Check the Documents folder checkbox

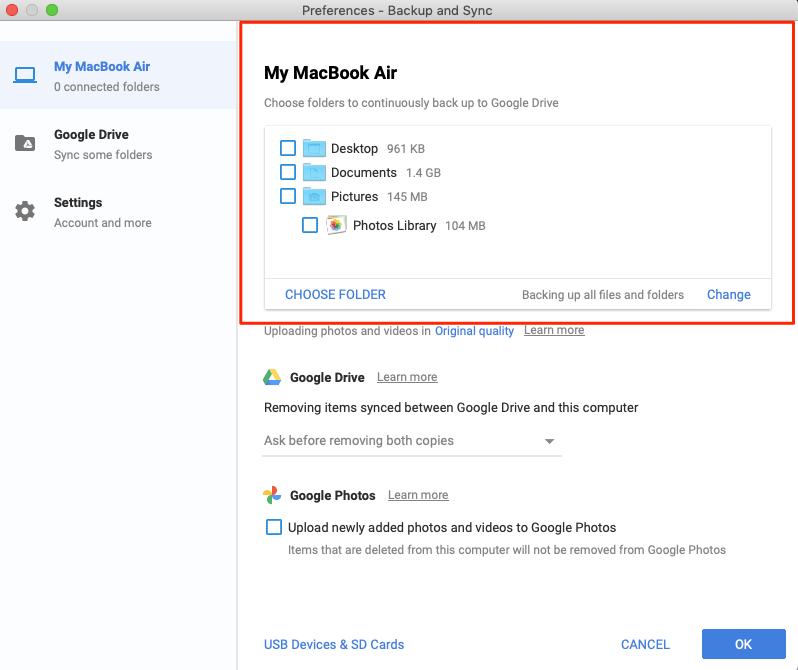pos(288,172)
